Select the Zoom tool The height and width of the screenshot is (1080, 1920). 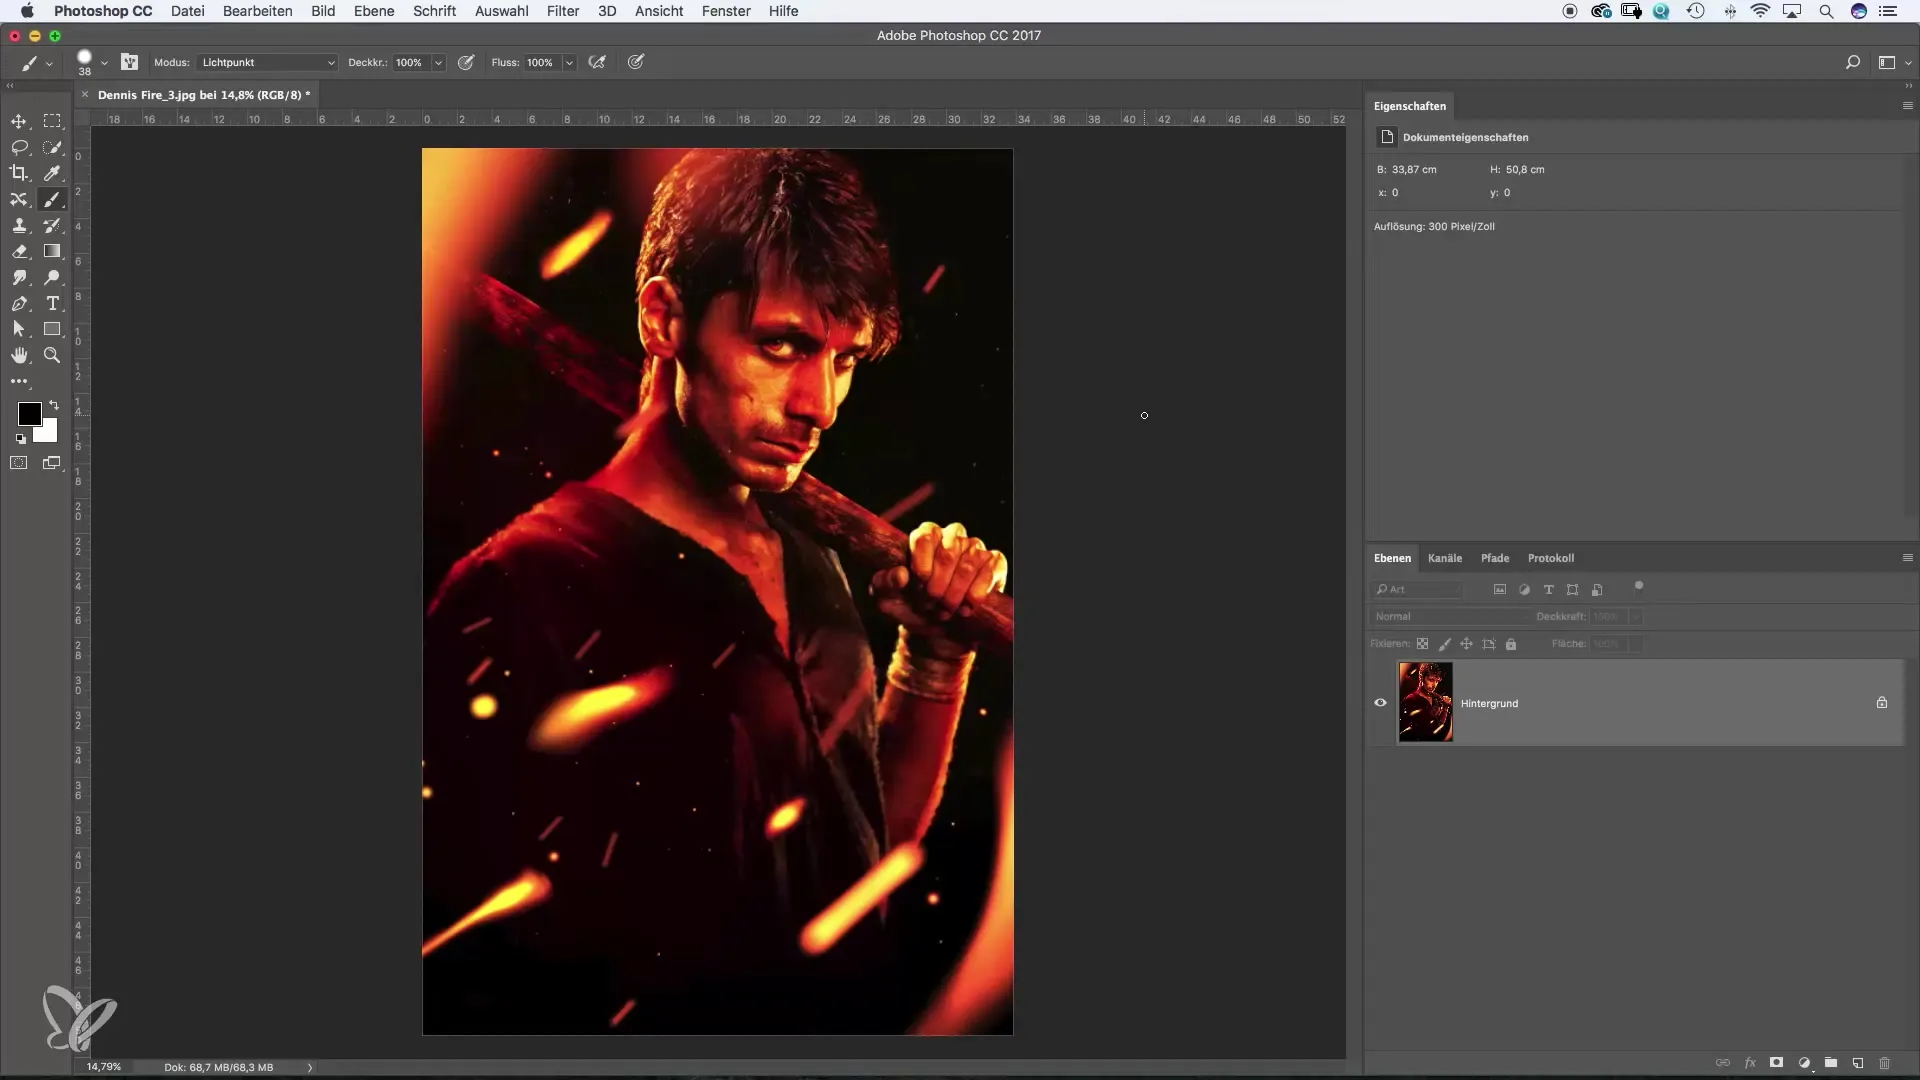click(x=52, y=355)
